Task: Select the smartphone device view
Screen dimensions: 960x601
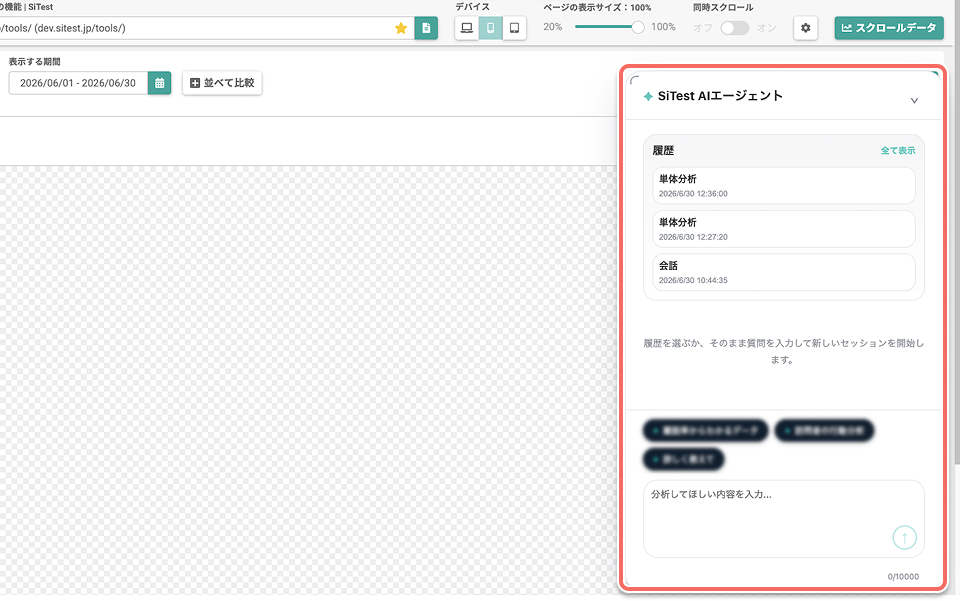Action: click(x=490, y=28)
